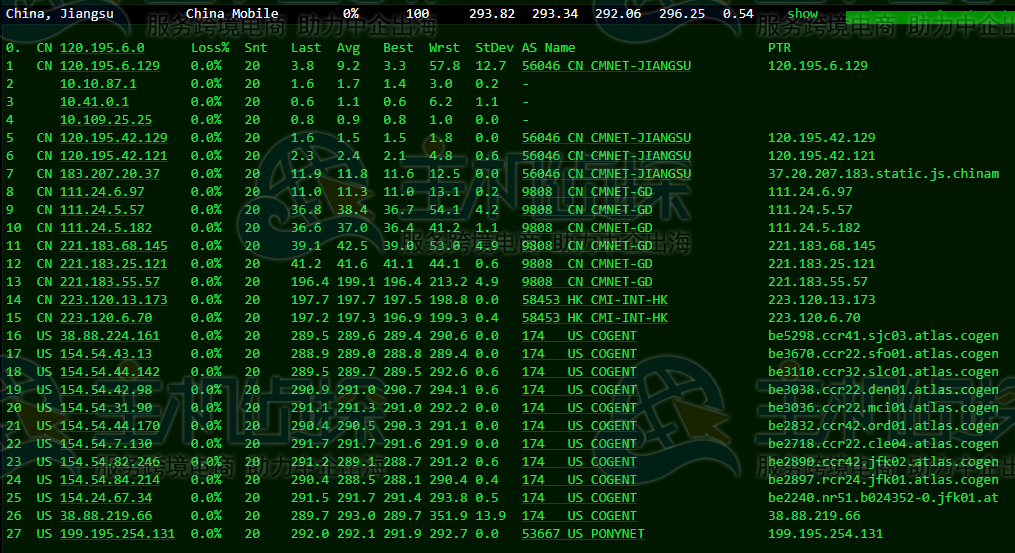
Task: Click PTR 37.20.207.183.static.js.chinam entry
Action: tap(883, 173)
